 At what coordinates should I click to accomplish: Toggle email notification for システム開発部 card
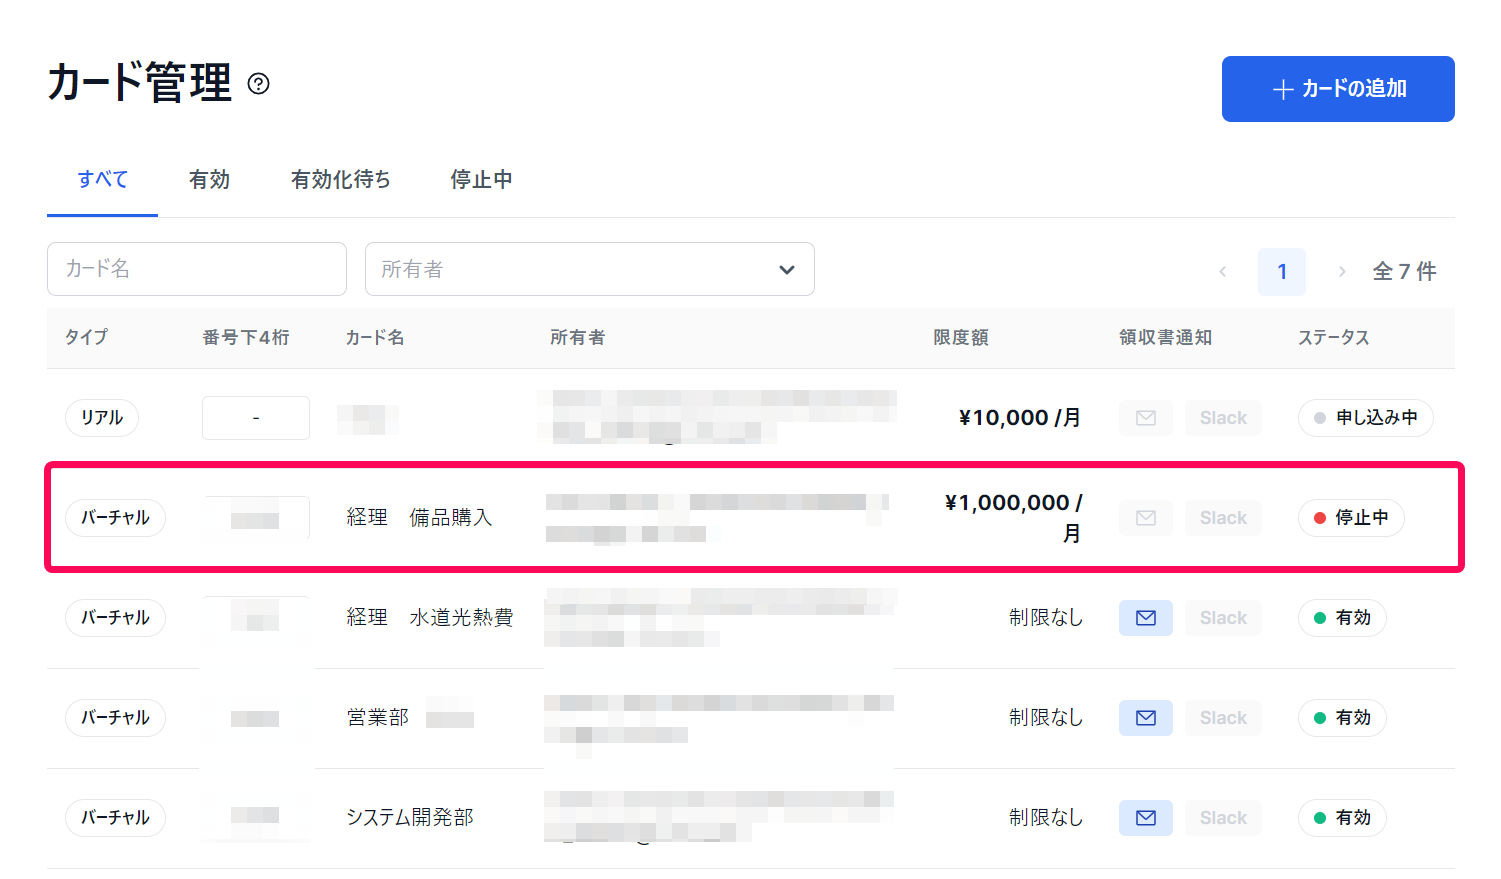[1146, 818]
